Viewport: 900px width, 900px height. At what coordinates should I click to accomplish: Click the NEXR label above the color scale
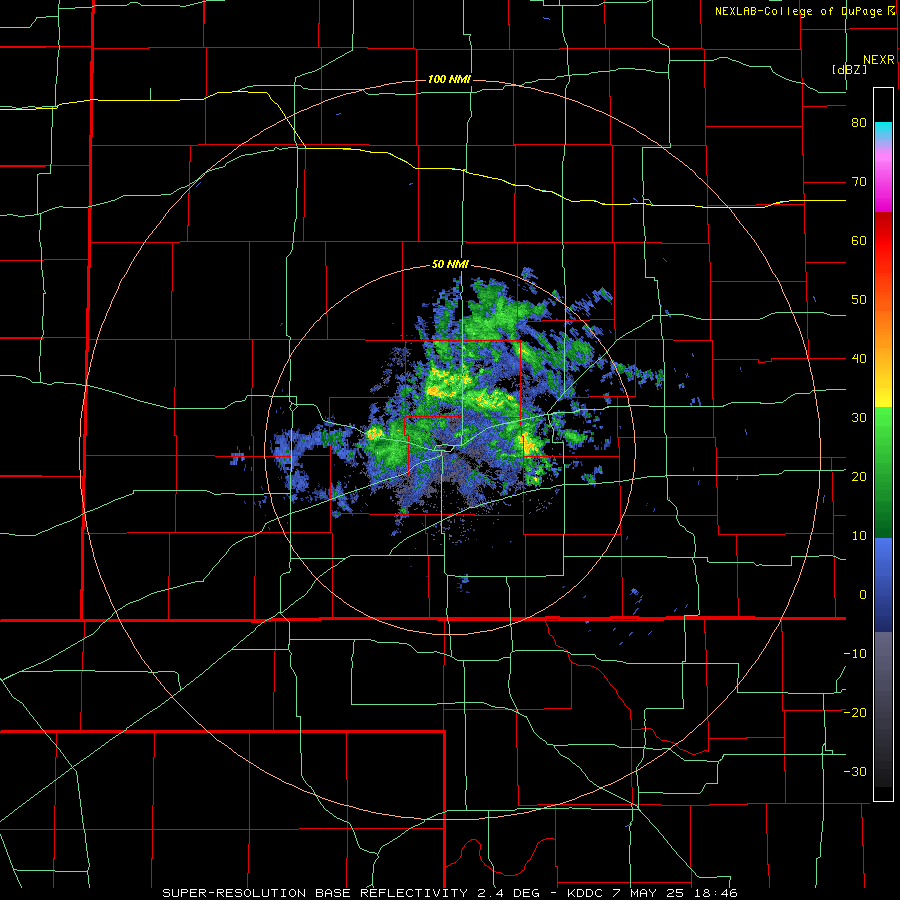pos(879,60)
